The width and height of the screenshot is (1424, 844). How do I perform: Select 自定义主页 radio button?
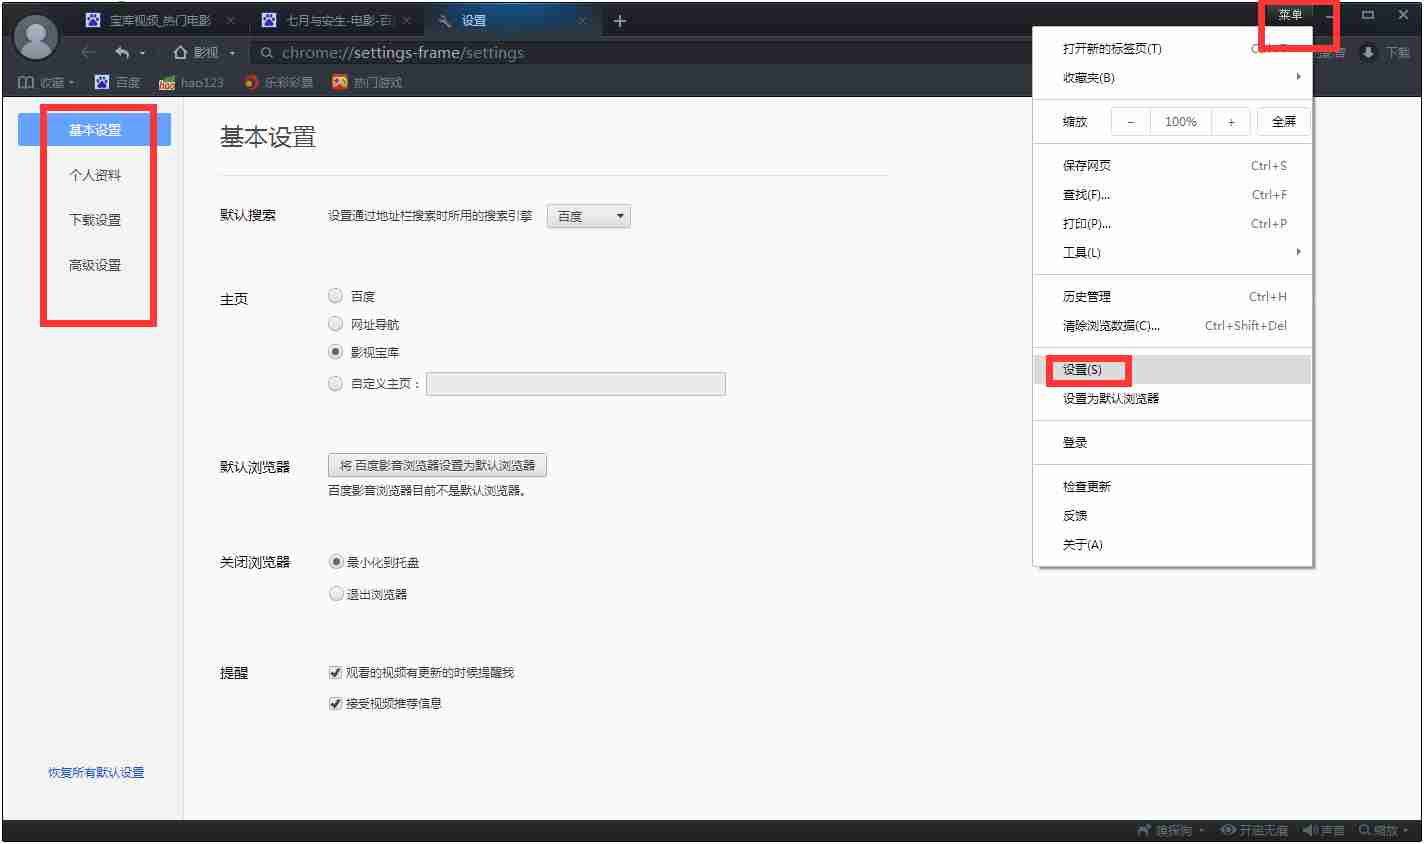point(336,383)
